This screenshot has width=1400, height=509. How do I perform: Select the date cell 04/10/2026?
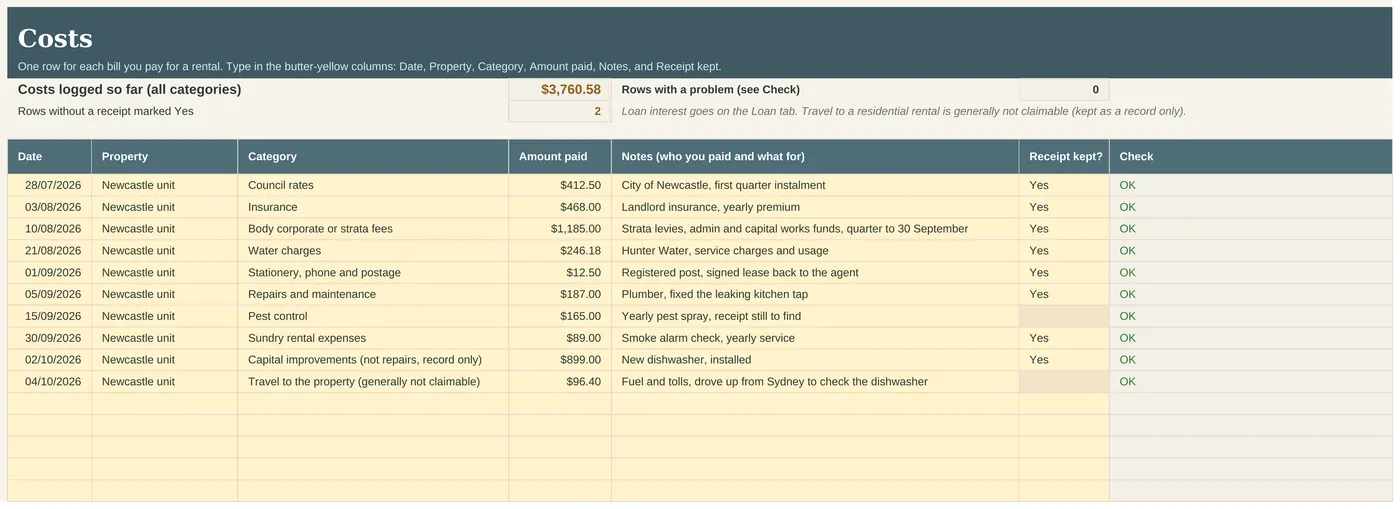[x=49, y=382]
